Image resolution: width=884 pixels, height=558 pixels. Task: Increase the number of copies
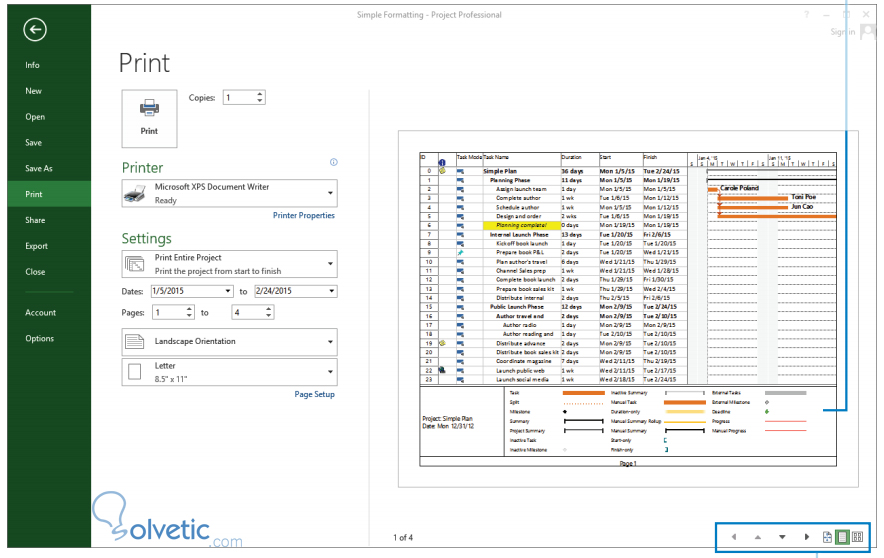259,94
